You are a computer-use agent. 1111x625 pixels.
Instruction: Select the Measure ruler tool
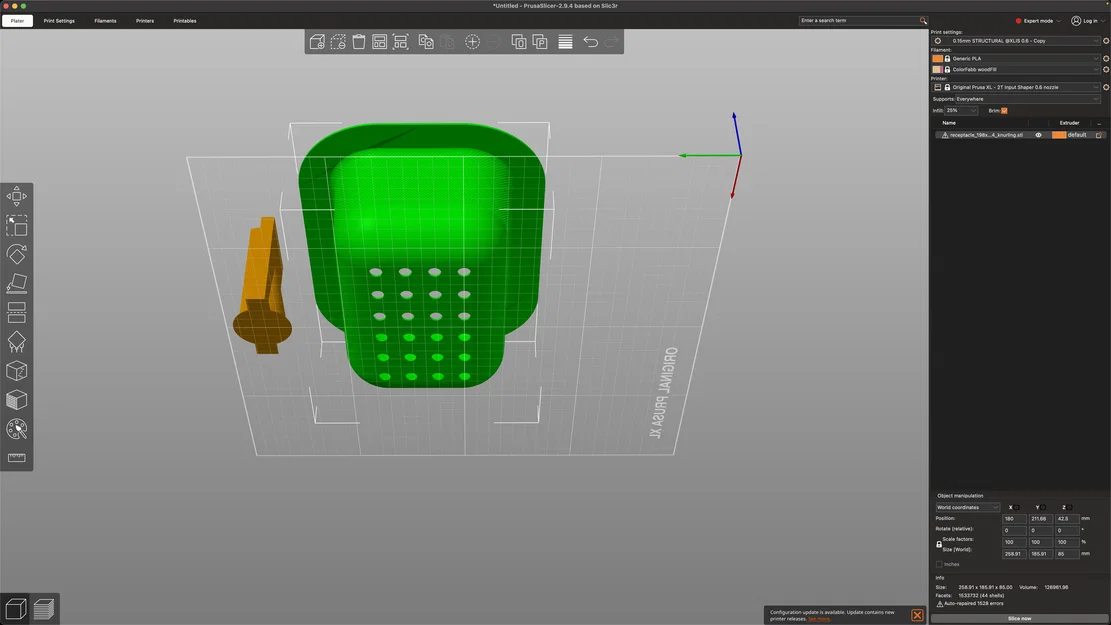(16, 457)
